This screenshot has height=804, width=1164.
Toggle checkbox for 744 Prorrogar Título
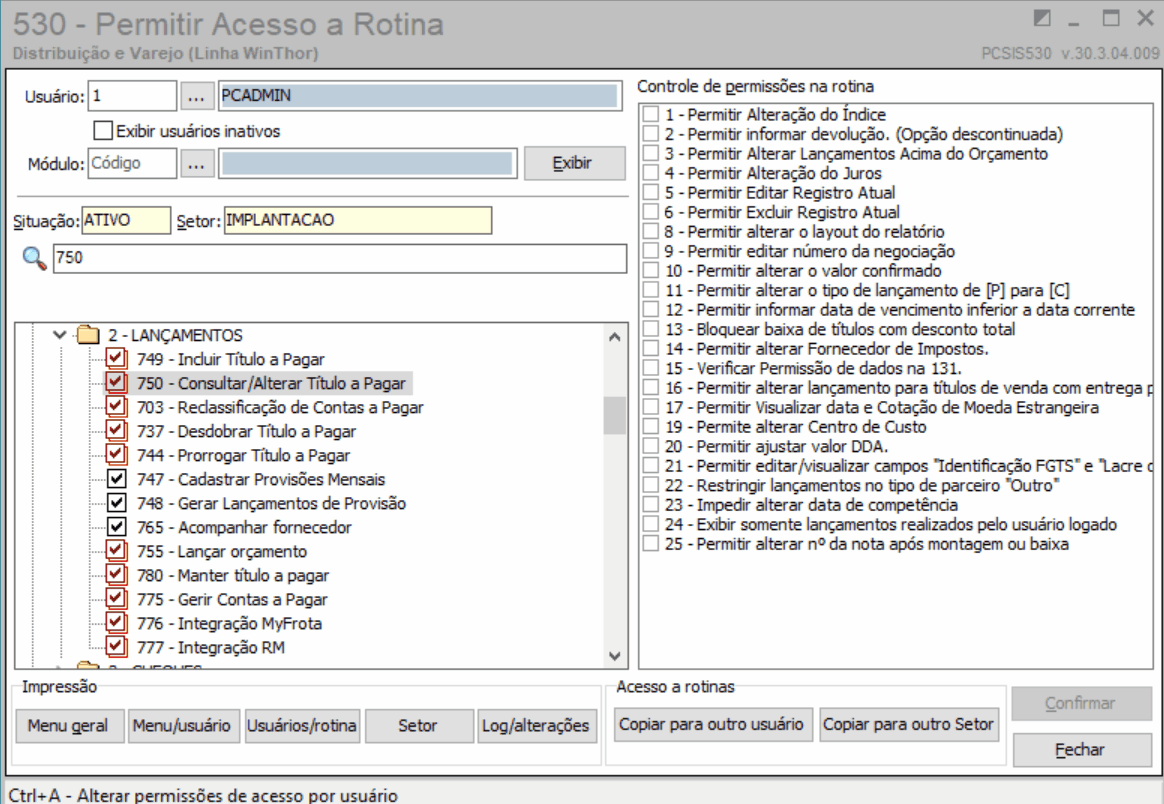116,455
